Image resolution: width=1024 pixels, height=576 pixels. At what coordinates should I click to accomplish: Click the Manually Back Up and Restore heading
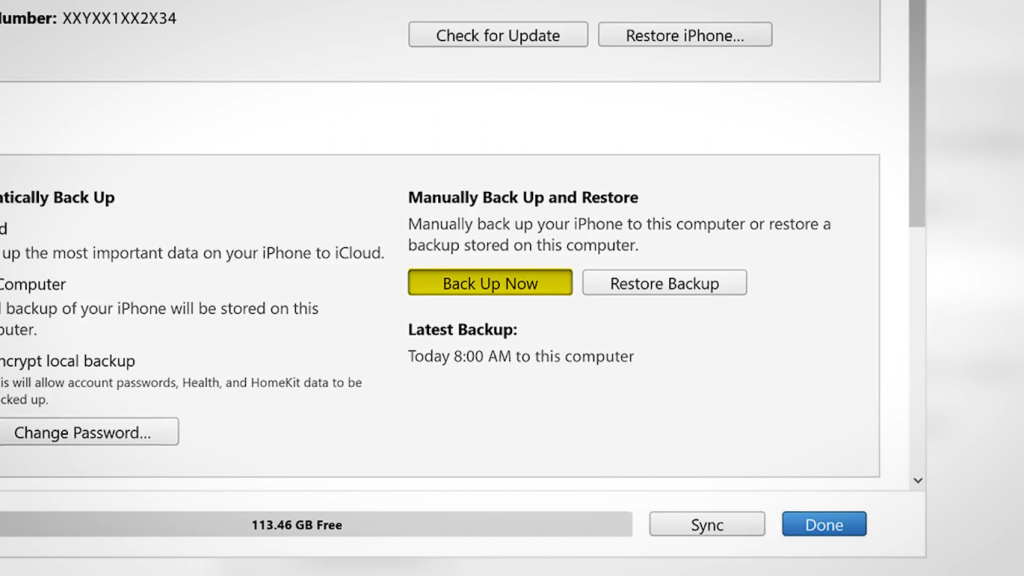click(523, 197)
